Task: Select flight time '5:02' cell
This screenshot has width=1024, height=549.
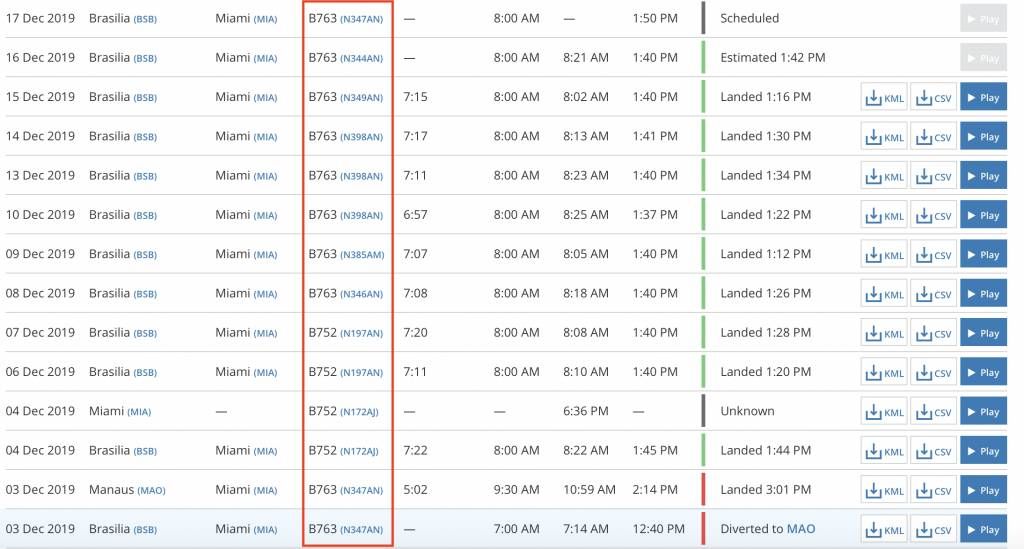Action: [x=415, y=490]
